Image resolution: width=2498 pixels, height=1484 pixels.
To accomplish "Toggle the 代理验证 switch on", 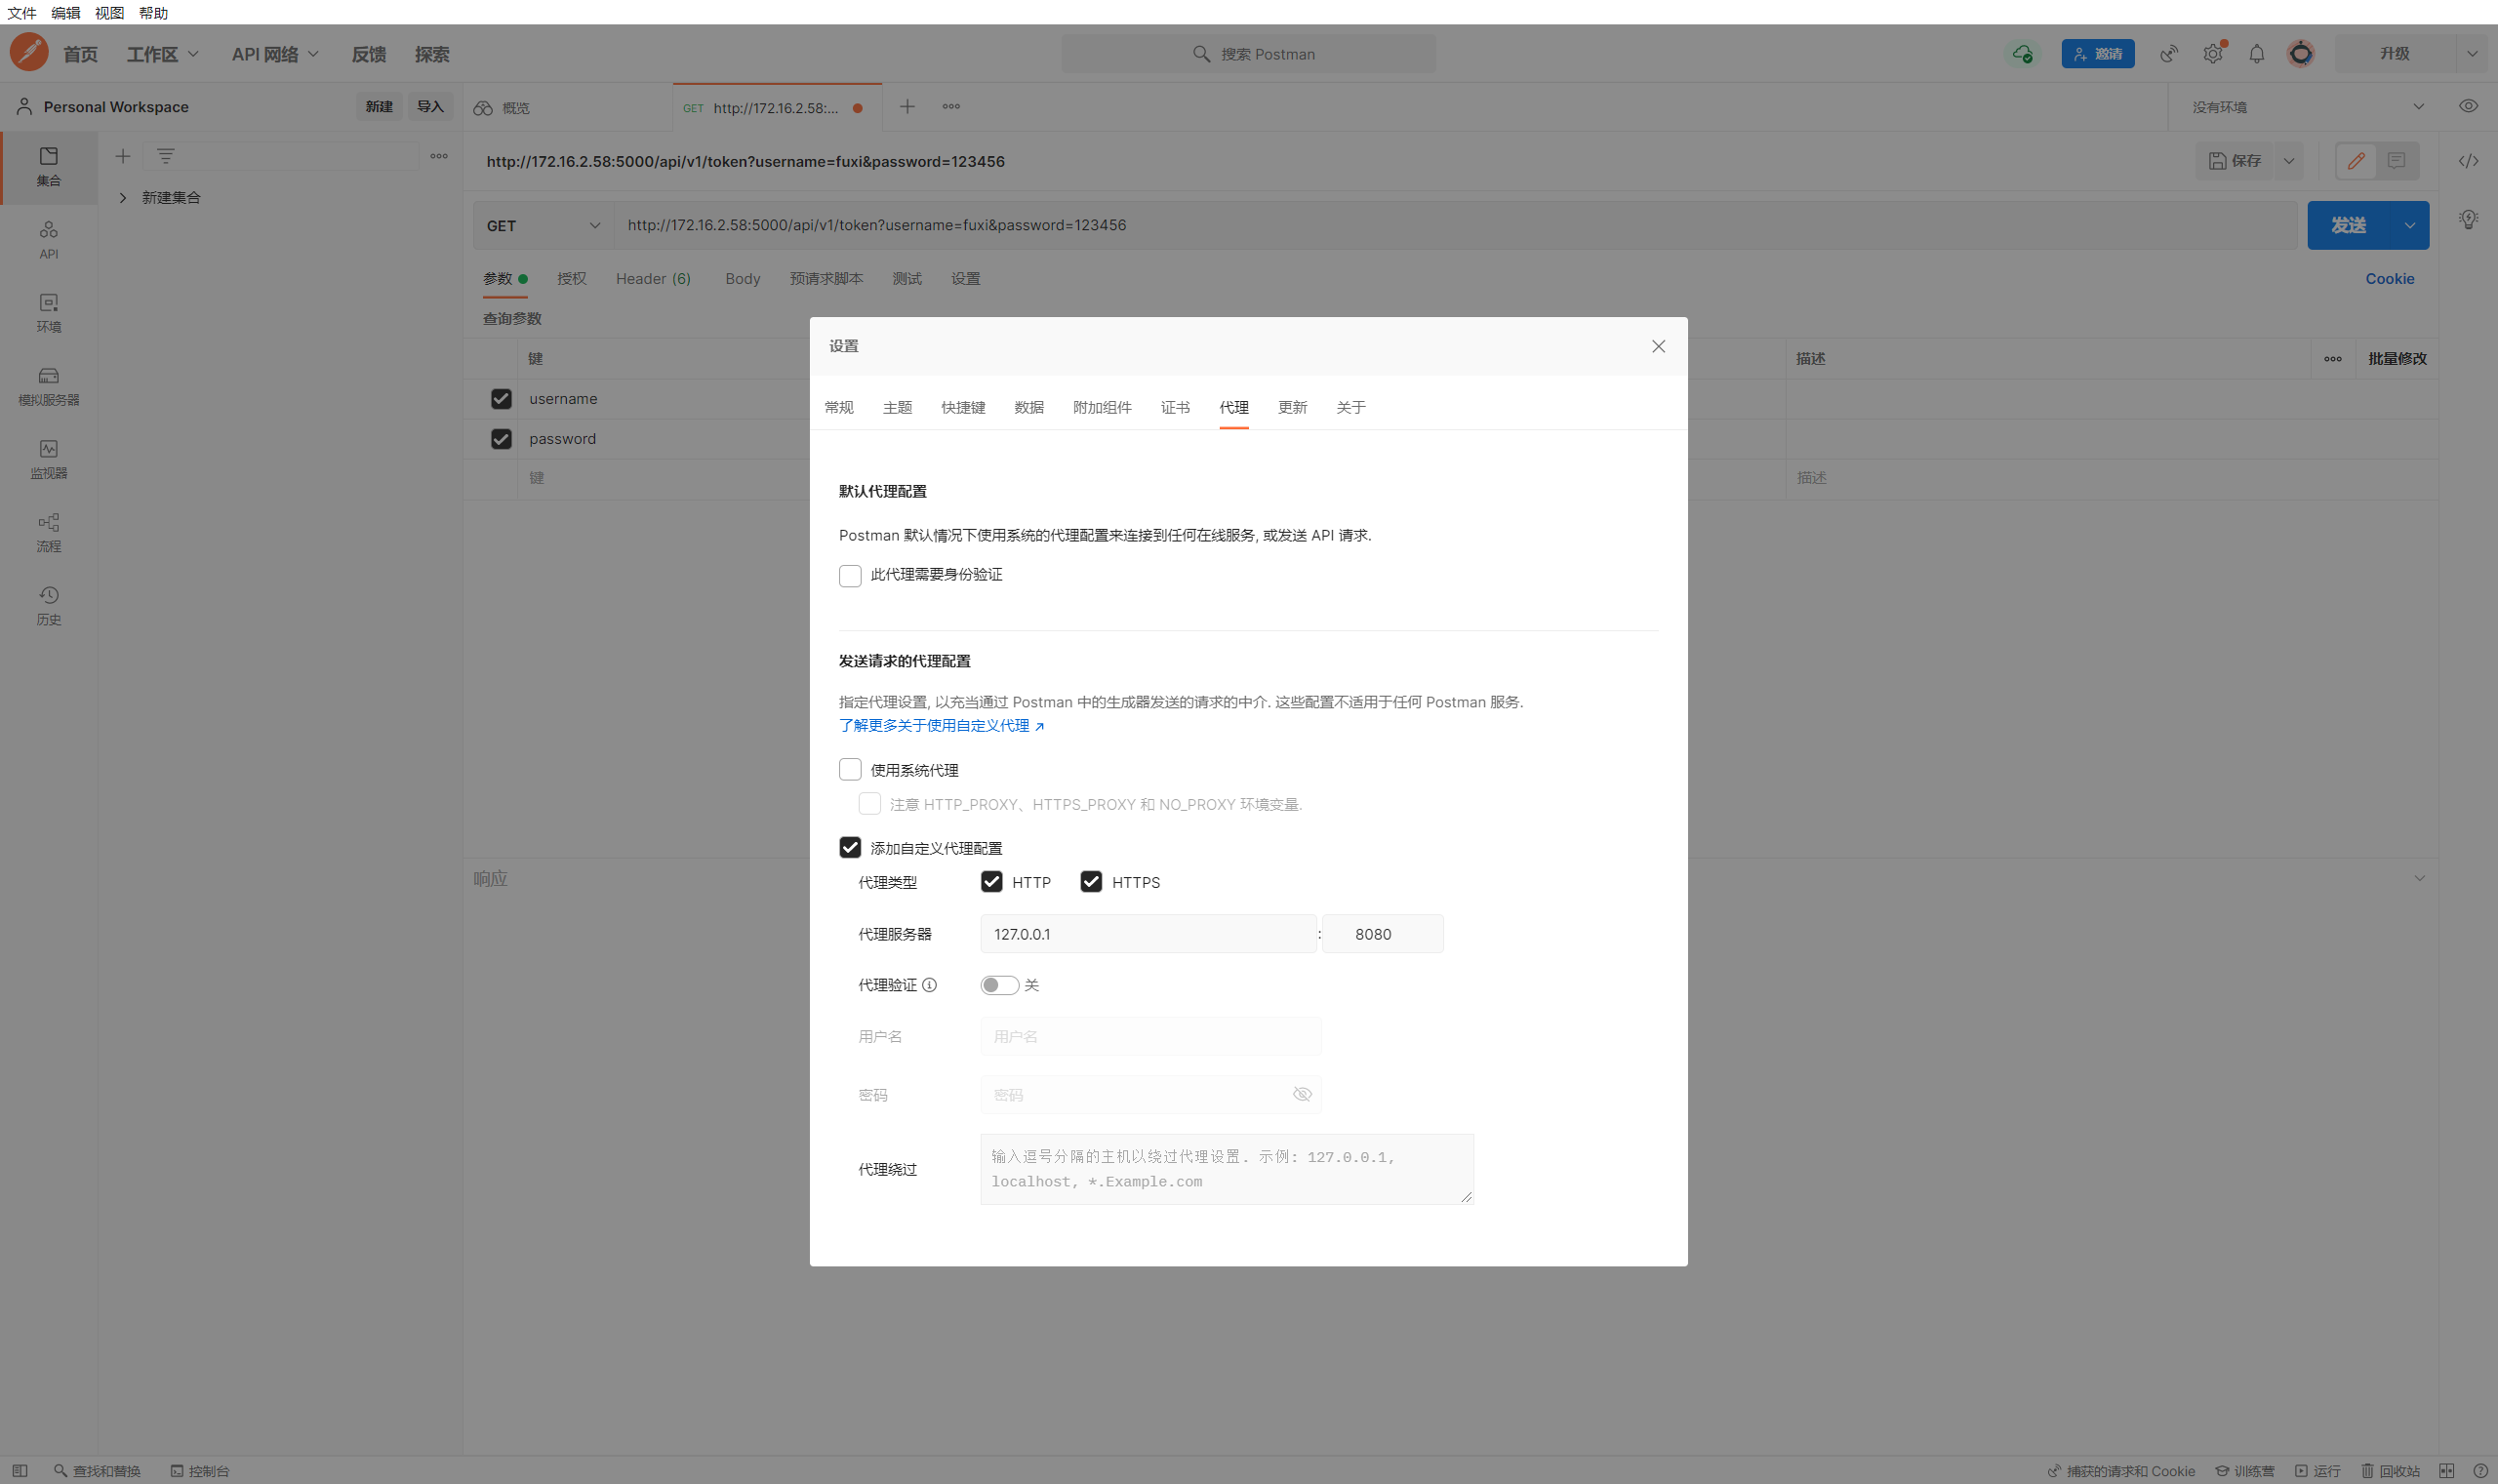I will pos(999,985).
